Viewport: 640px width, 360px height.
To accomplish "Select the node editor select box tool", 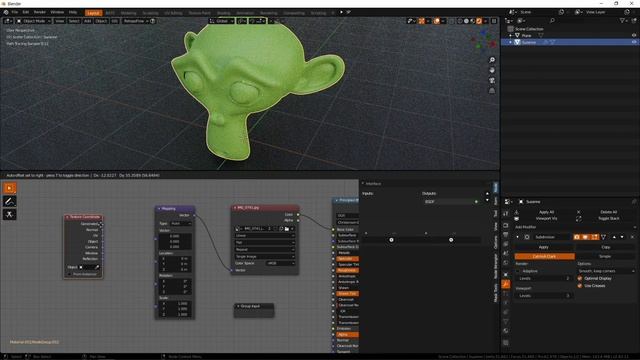I will (x=9, y=188).
